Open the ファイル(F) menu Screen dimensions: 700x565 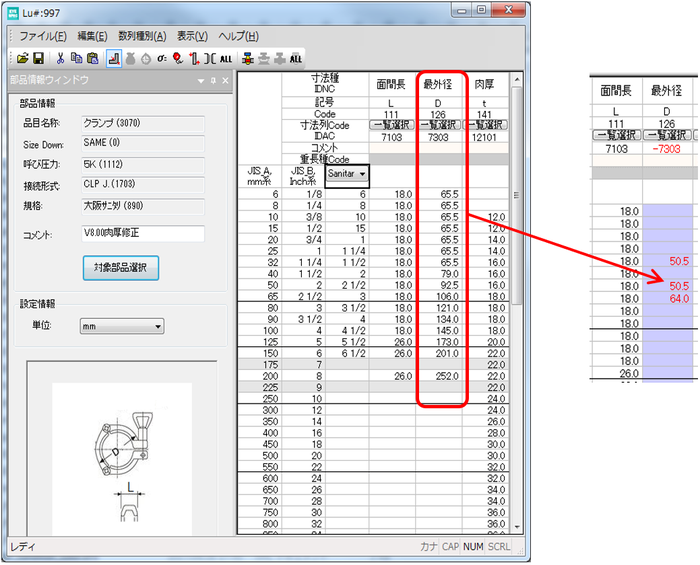[43, 36]
